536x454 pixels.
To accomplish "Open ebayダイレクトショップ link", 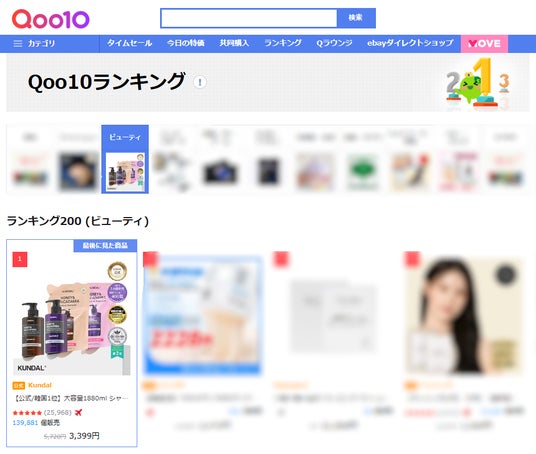I will 410,43.
